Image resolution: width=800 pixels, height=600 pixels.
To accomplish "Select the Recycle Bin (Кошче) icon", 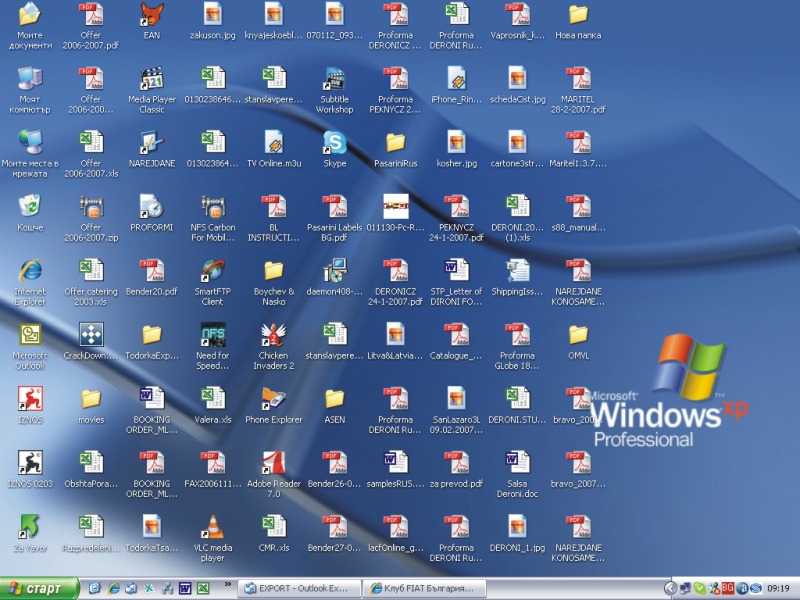I will coord(30,207).
